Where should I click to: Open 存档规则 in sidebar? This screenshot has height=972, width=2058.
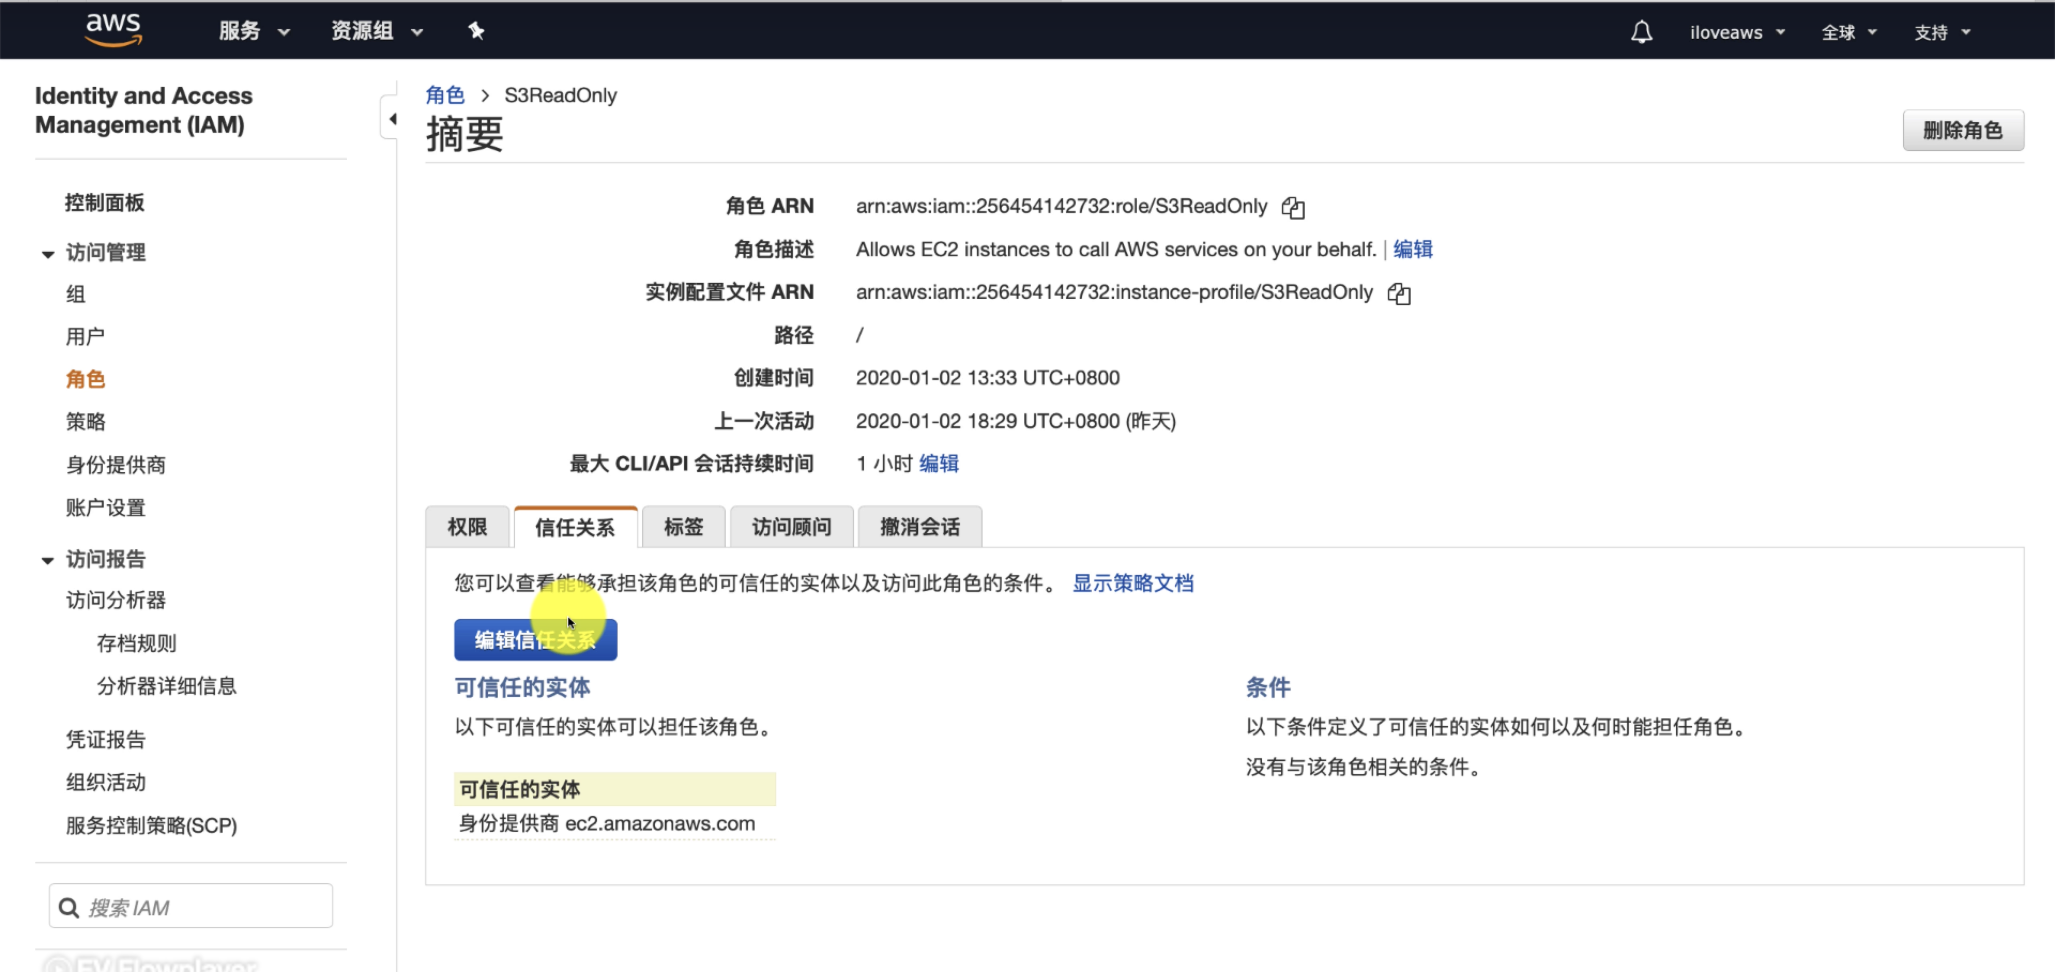coord(136,643)
